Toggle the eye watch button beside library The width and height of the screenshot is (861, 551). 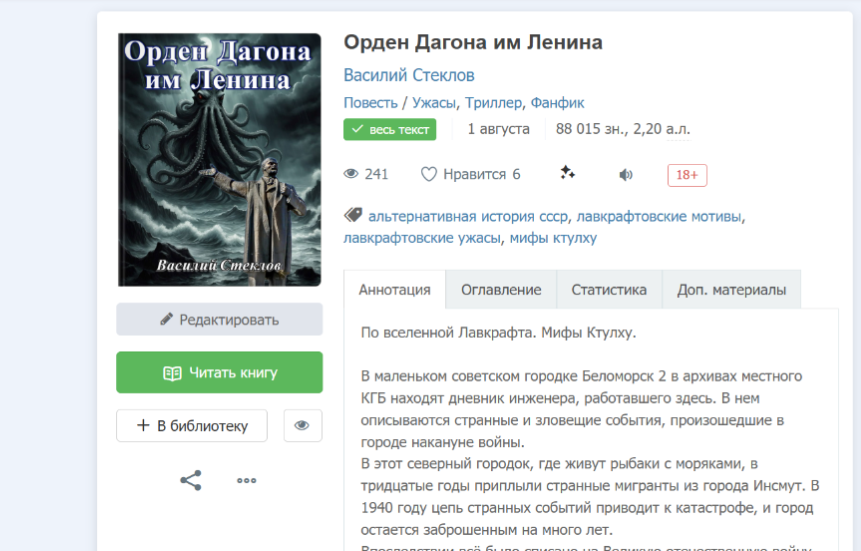(303, 425)
